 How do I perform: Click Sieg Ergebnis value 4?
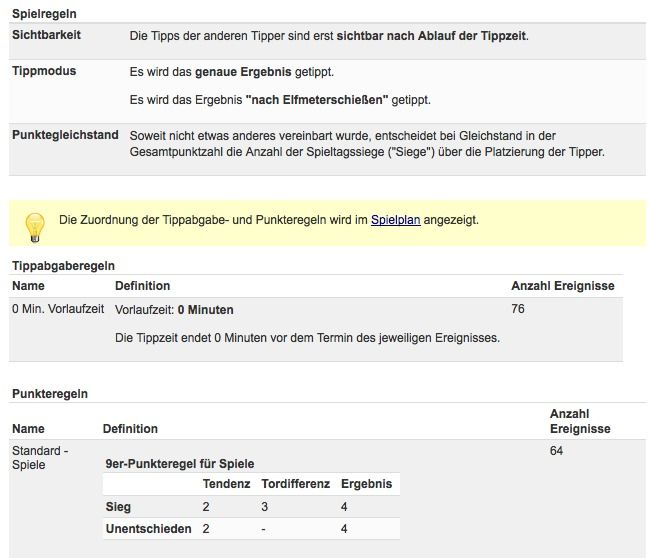tap(344, 507)
